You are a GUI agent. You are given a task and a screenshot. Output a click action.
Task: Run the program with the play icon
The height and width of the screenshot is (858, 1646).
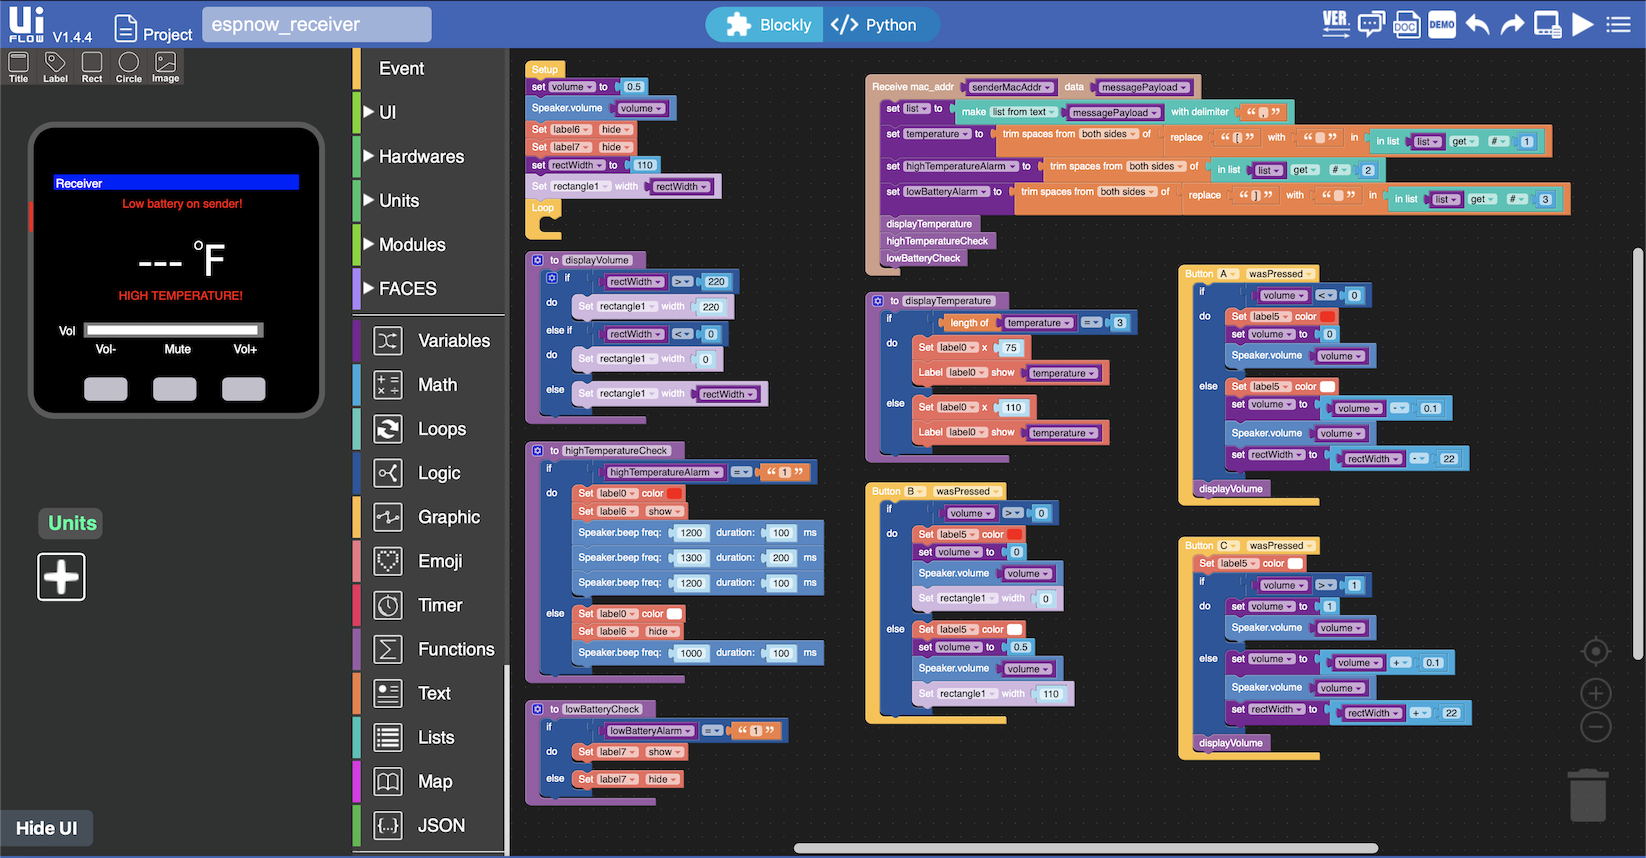(1582, 23)
